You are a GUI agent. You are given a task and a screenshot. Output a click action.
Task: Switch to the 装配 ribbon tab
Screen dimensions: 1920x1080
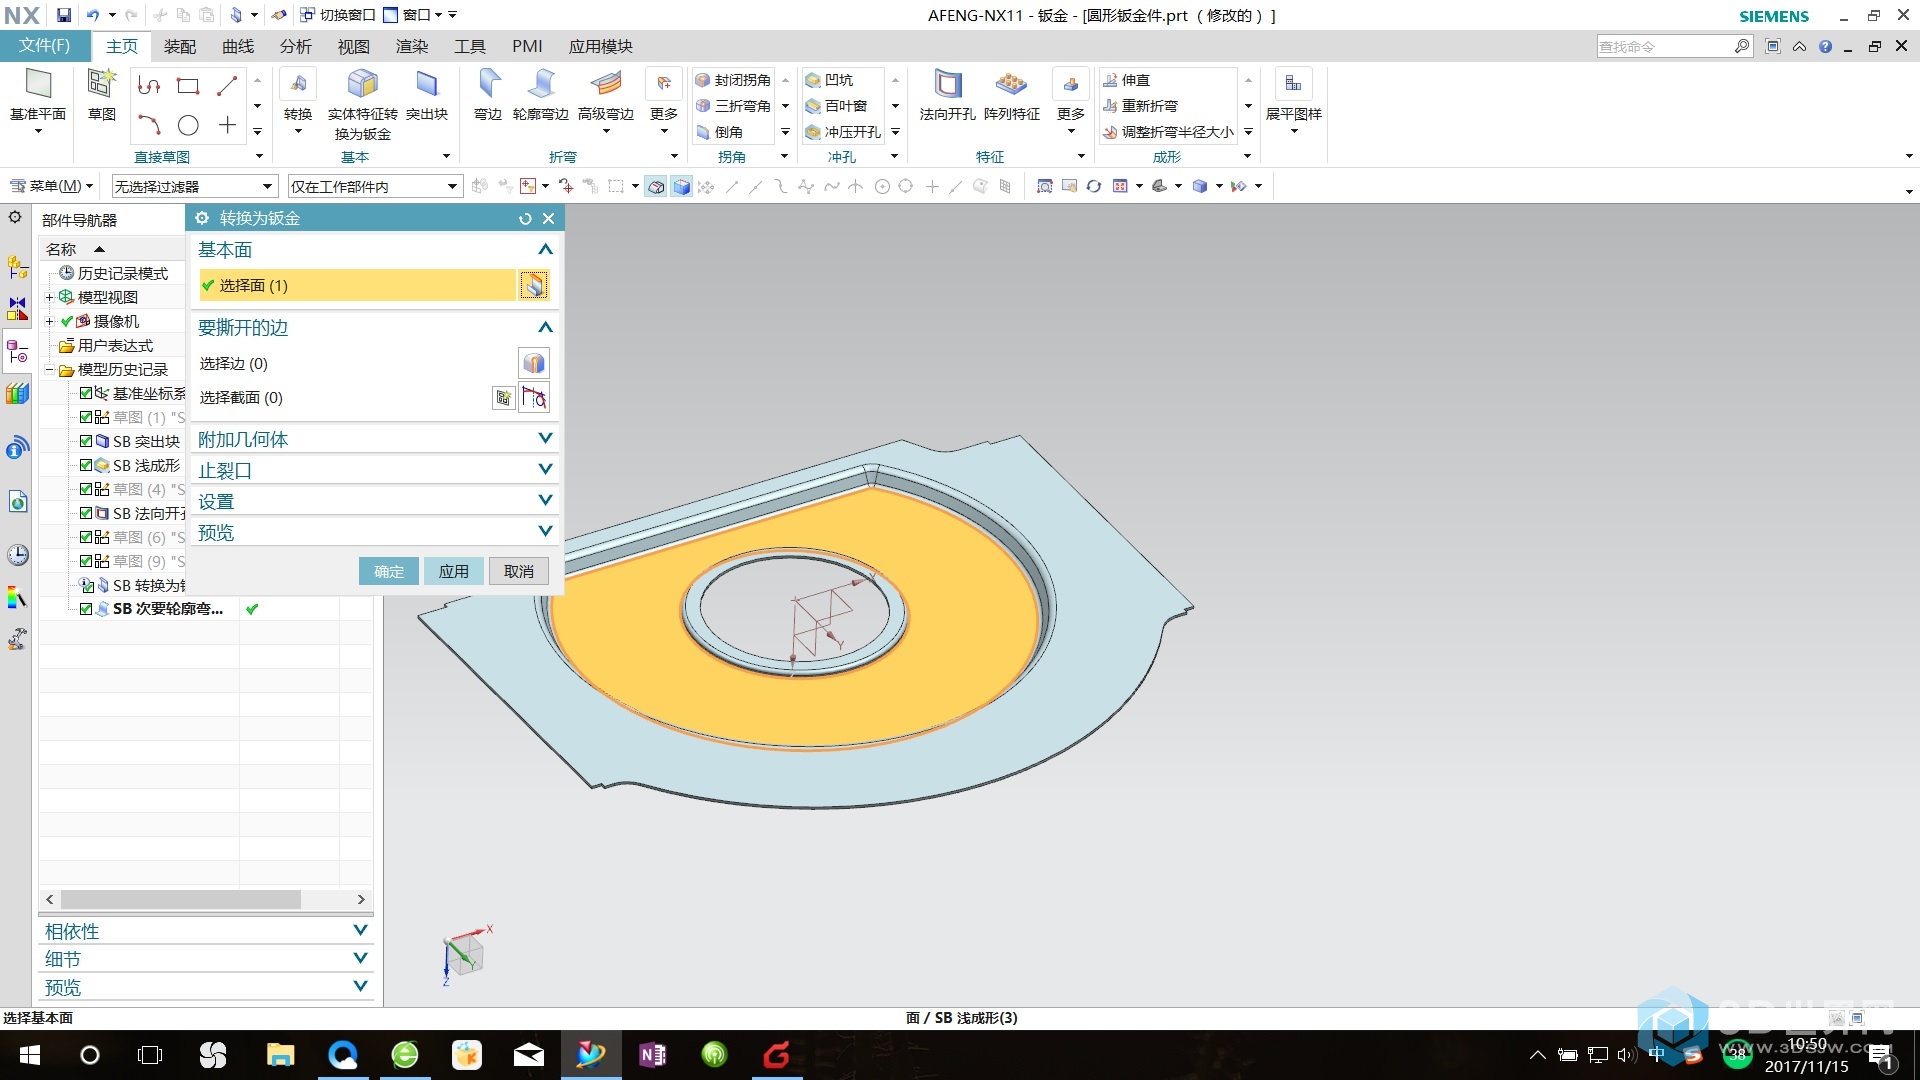[x=180, y=47]
